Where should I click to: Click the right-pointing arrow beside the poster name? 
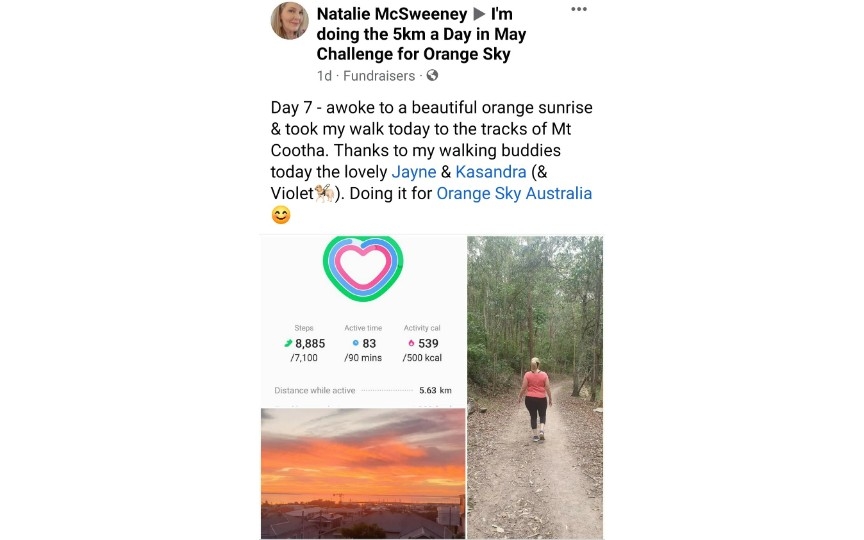[x=479, y=14]
